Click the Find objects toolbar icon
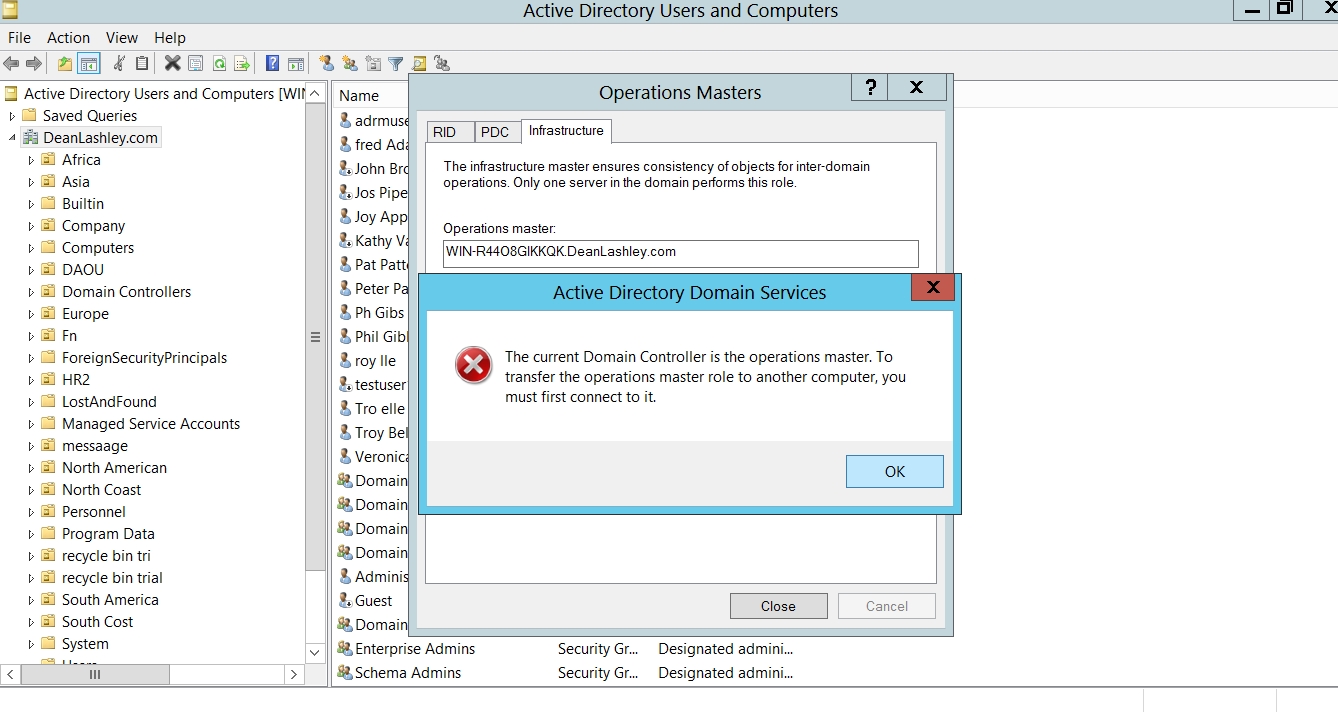This screenshot has height=712, width=1338. 419,64
